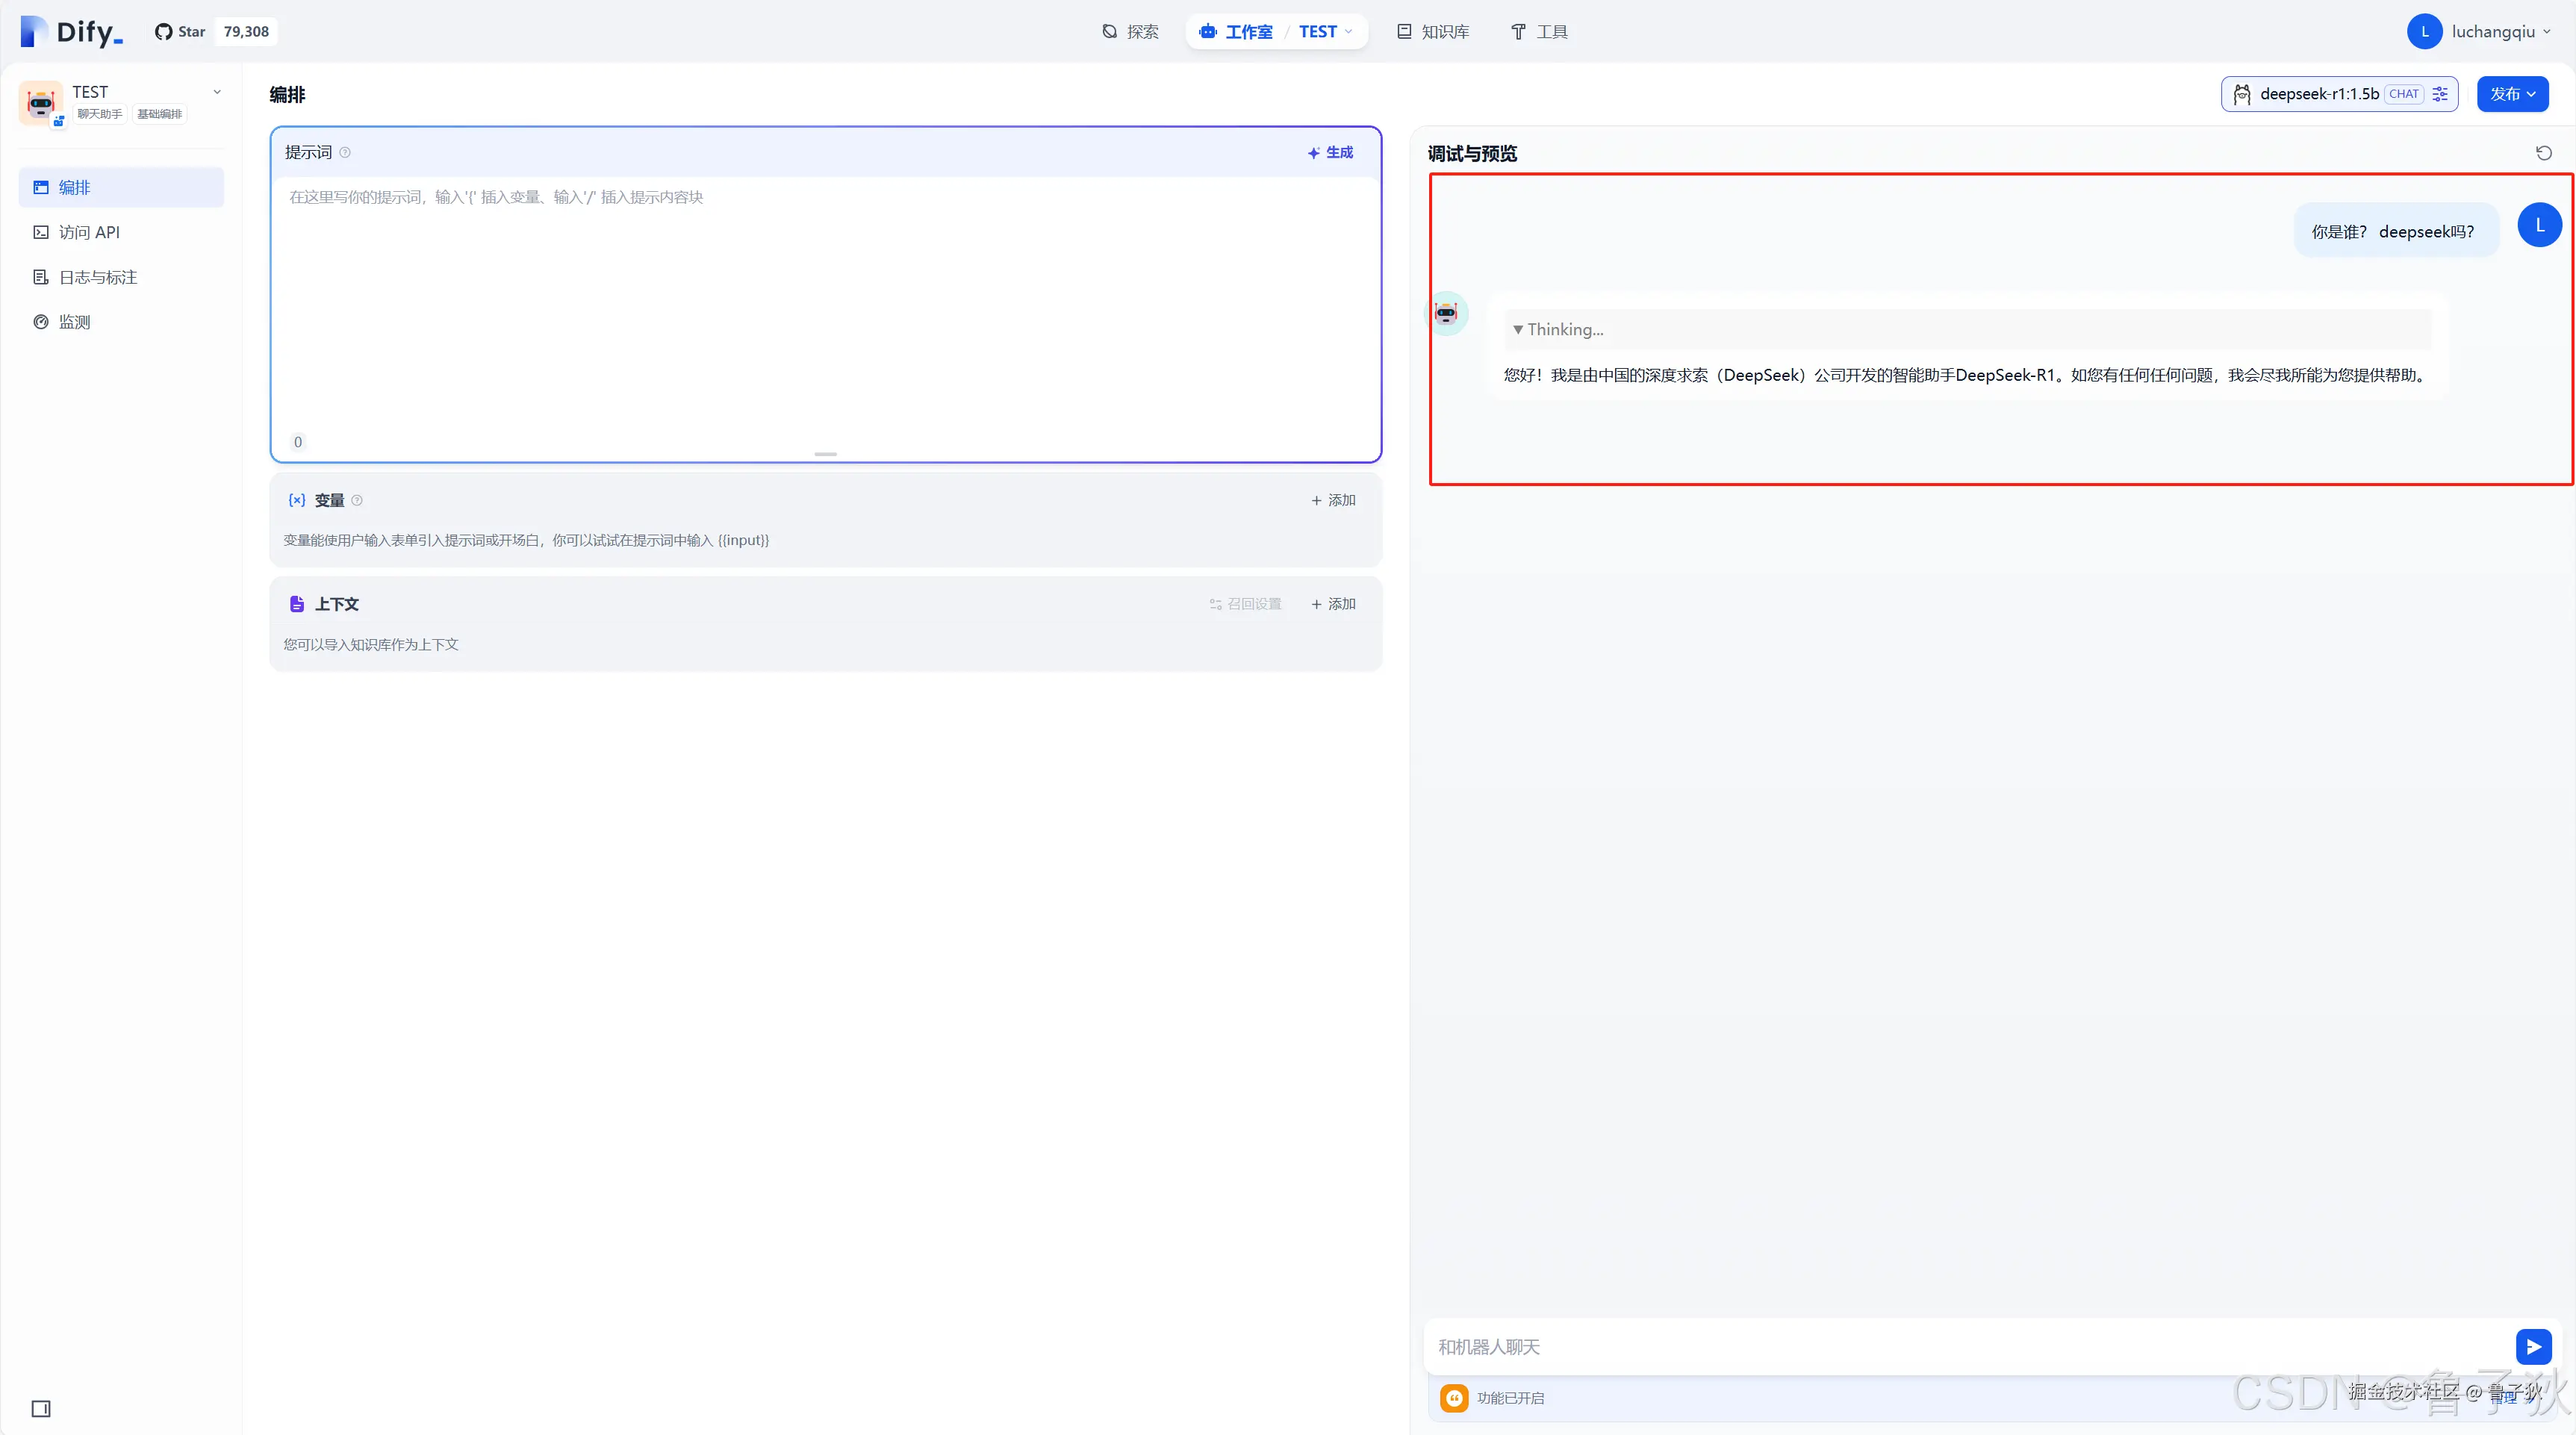Click the TEST app robot avatar
2576x1435 pixels.
coord(41,102)
